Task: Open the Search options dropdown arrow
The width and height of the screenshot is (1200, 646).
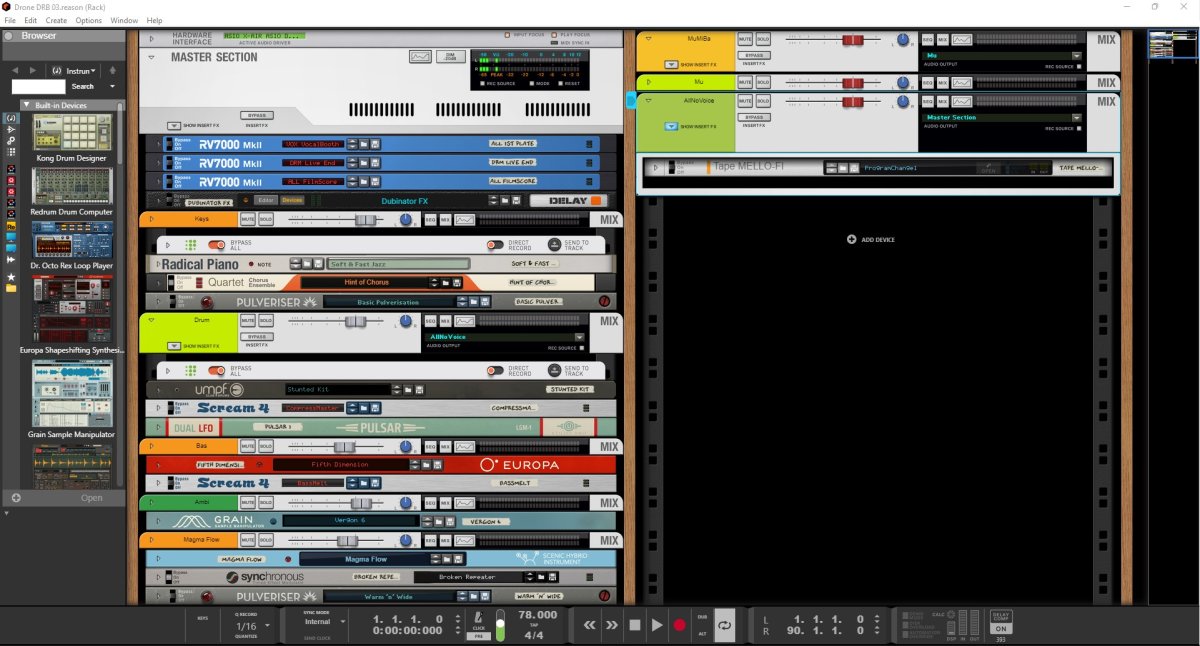Action: point(112,87)
